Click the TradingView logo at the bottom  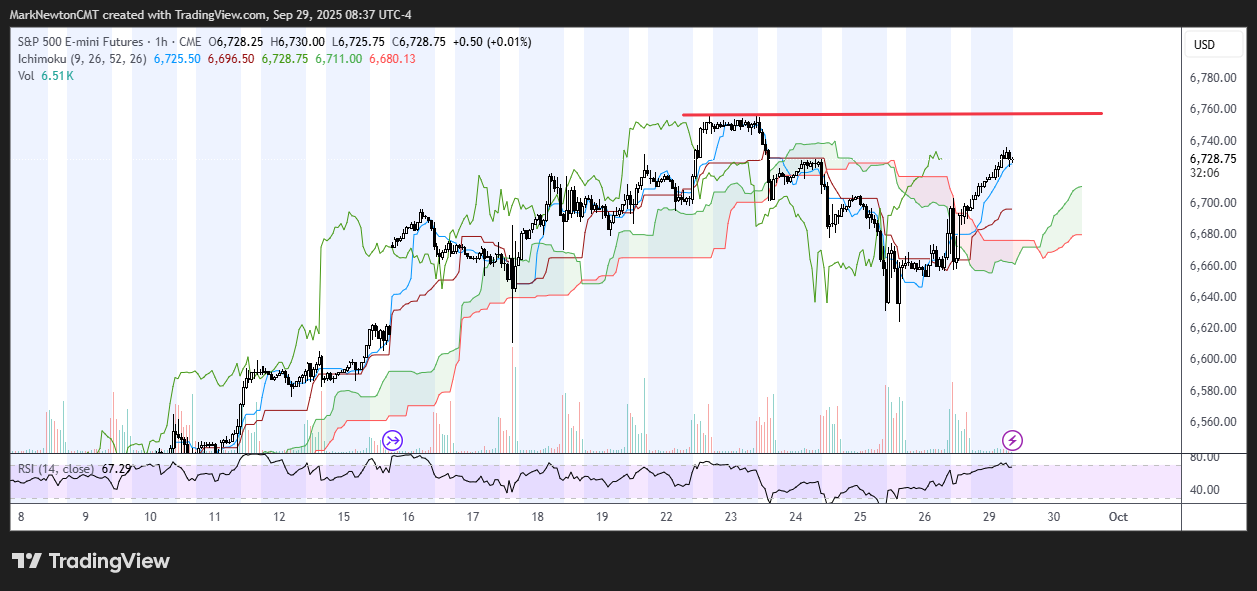(x=91, y=561)
